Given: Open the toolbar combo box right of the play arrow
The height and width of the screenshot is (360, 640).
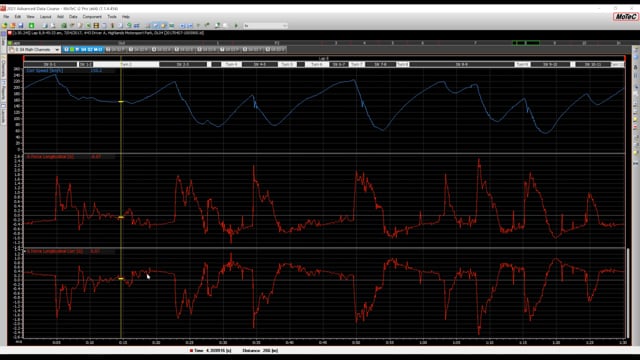Looking at the screenshot, I should point(266,26).
